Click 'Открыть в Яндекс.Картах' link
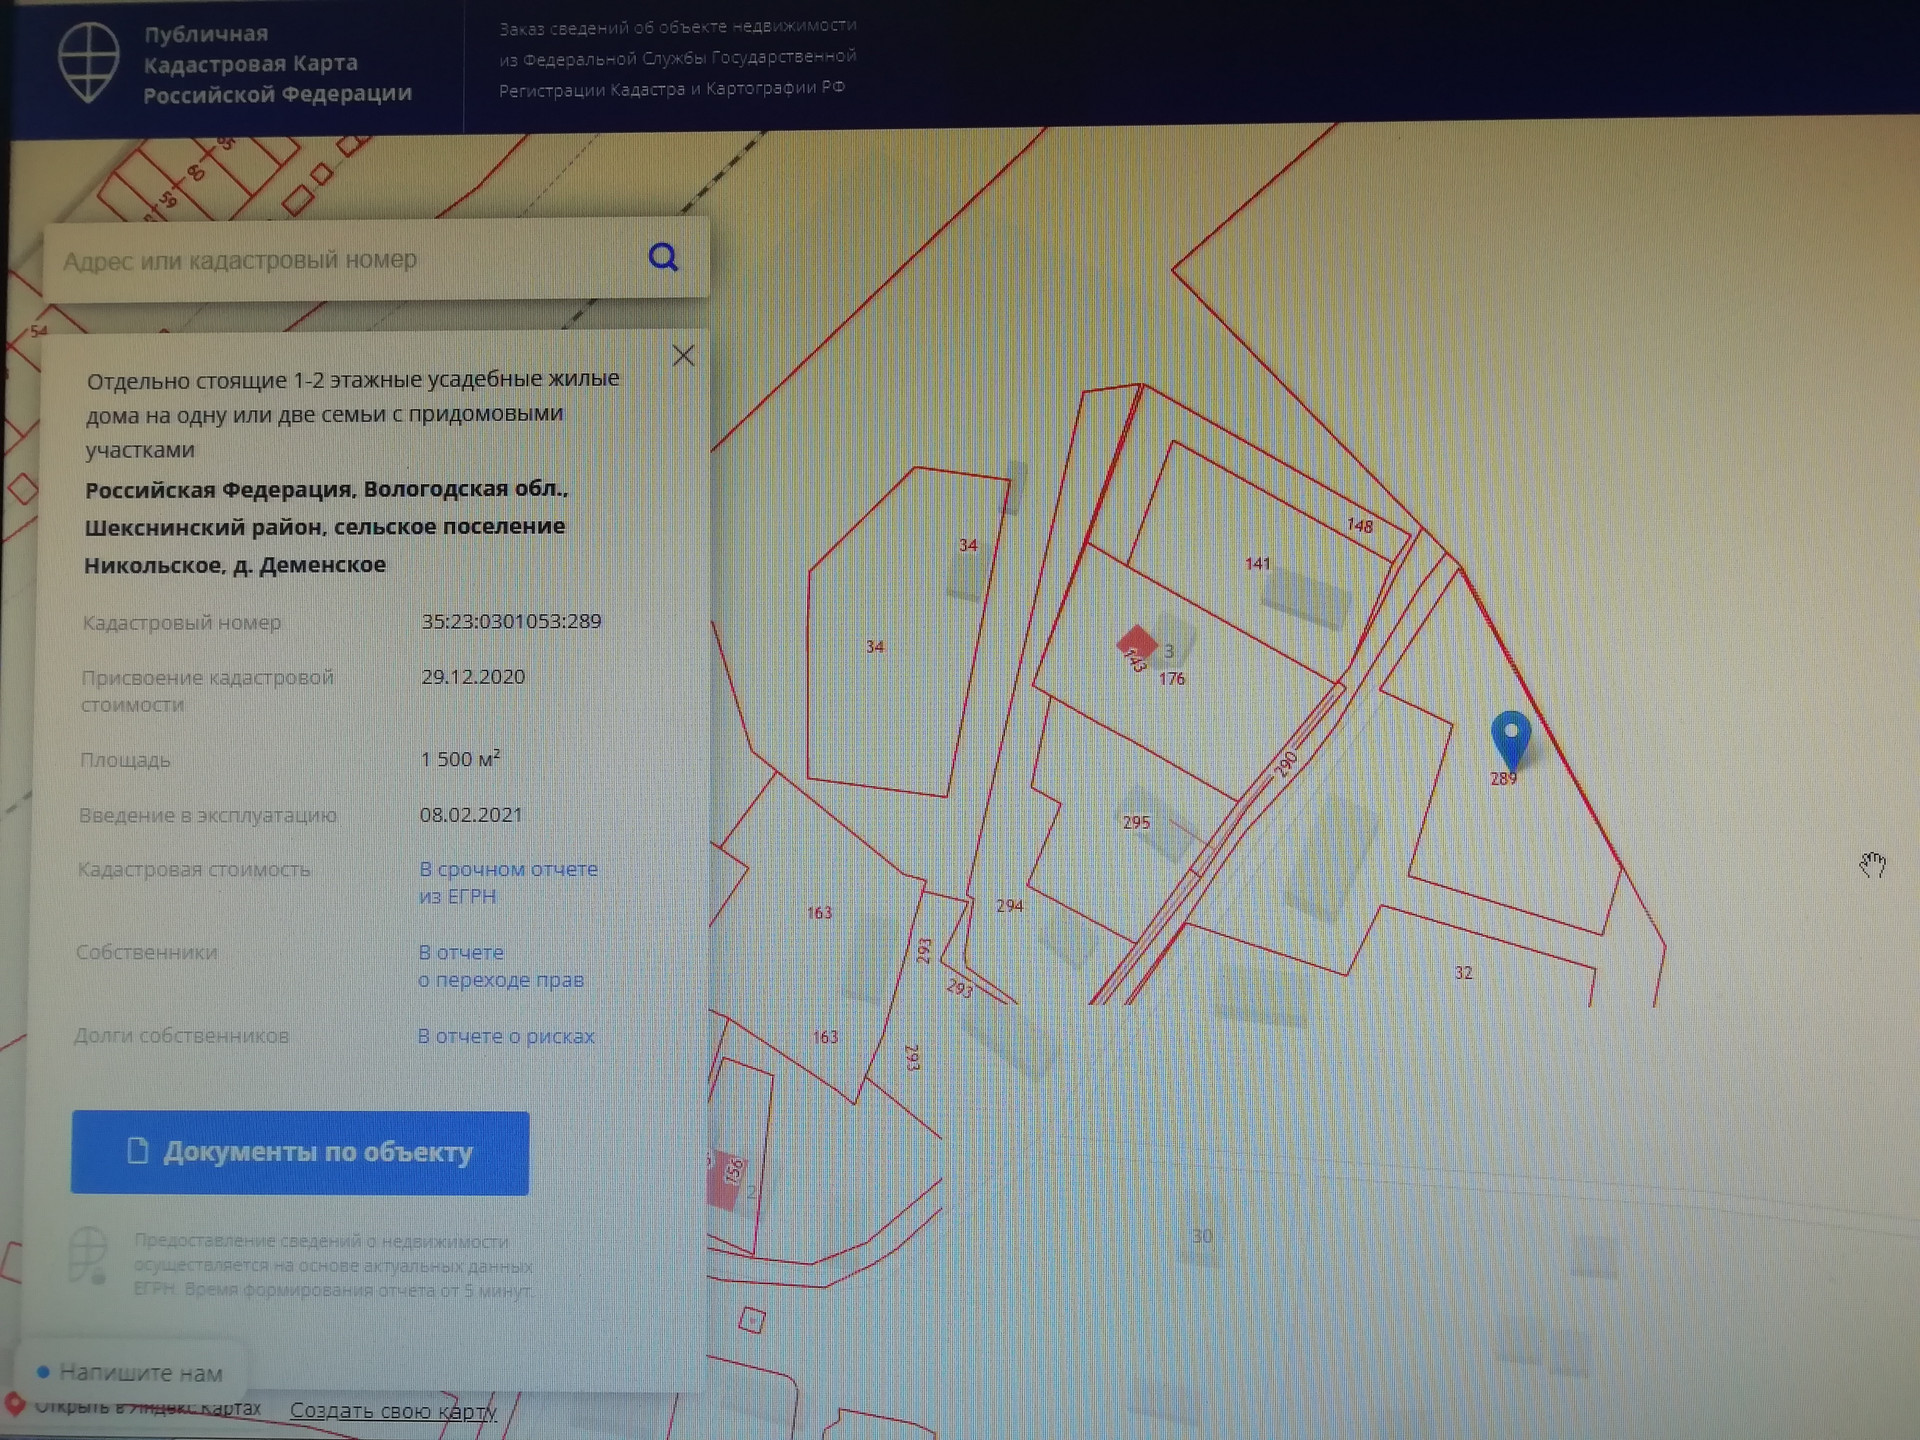The image size is (1920, 1440). click(x=147, y=1409)
